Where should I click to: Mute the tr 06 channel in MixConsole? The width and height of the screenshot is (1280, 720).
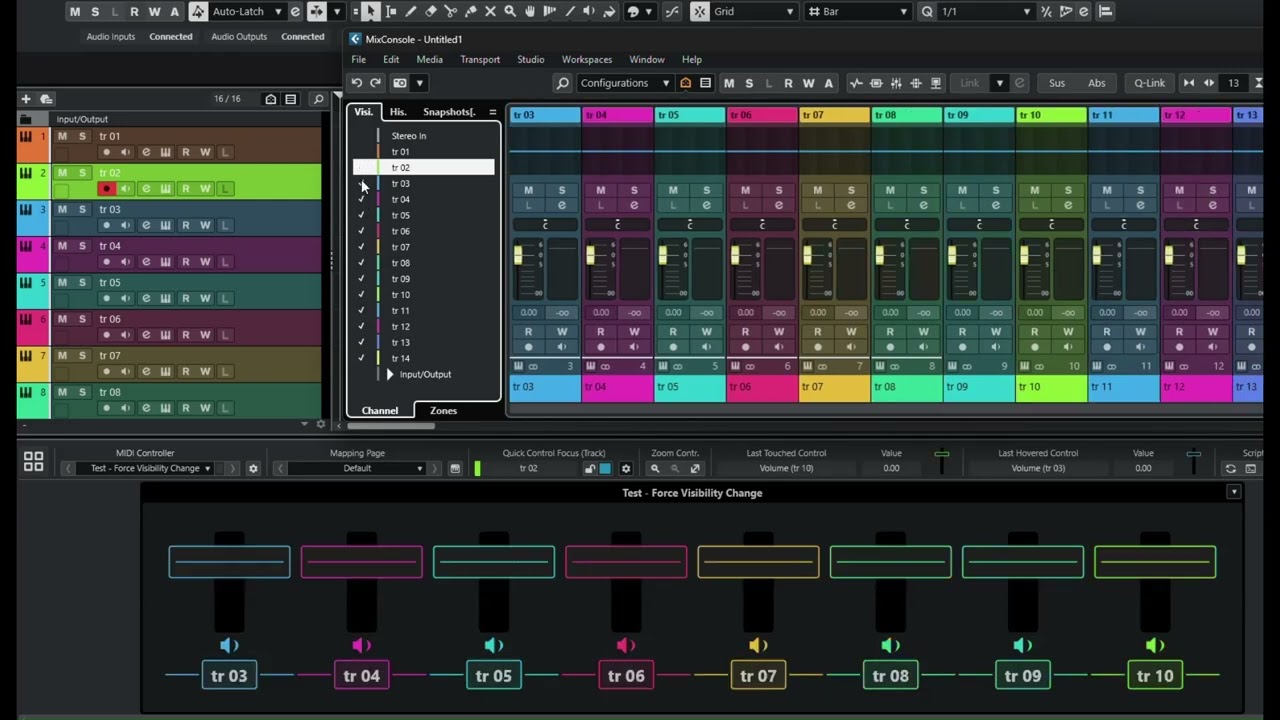click(745, 190)
